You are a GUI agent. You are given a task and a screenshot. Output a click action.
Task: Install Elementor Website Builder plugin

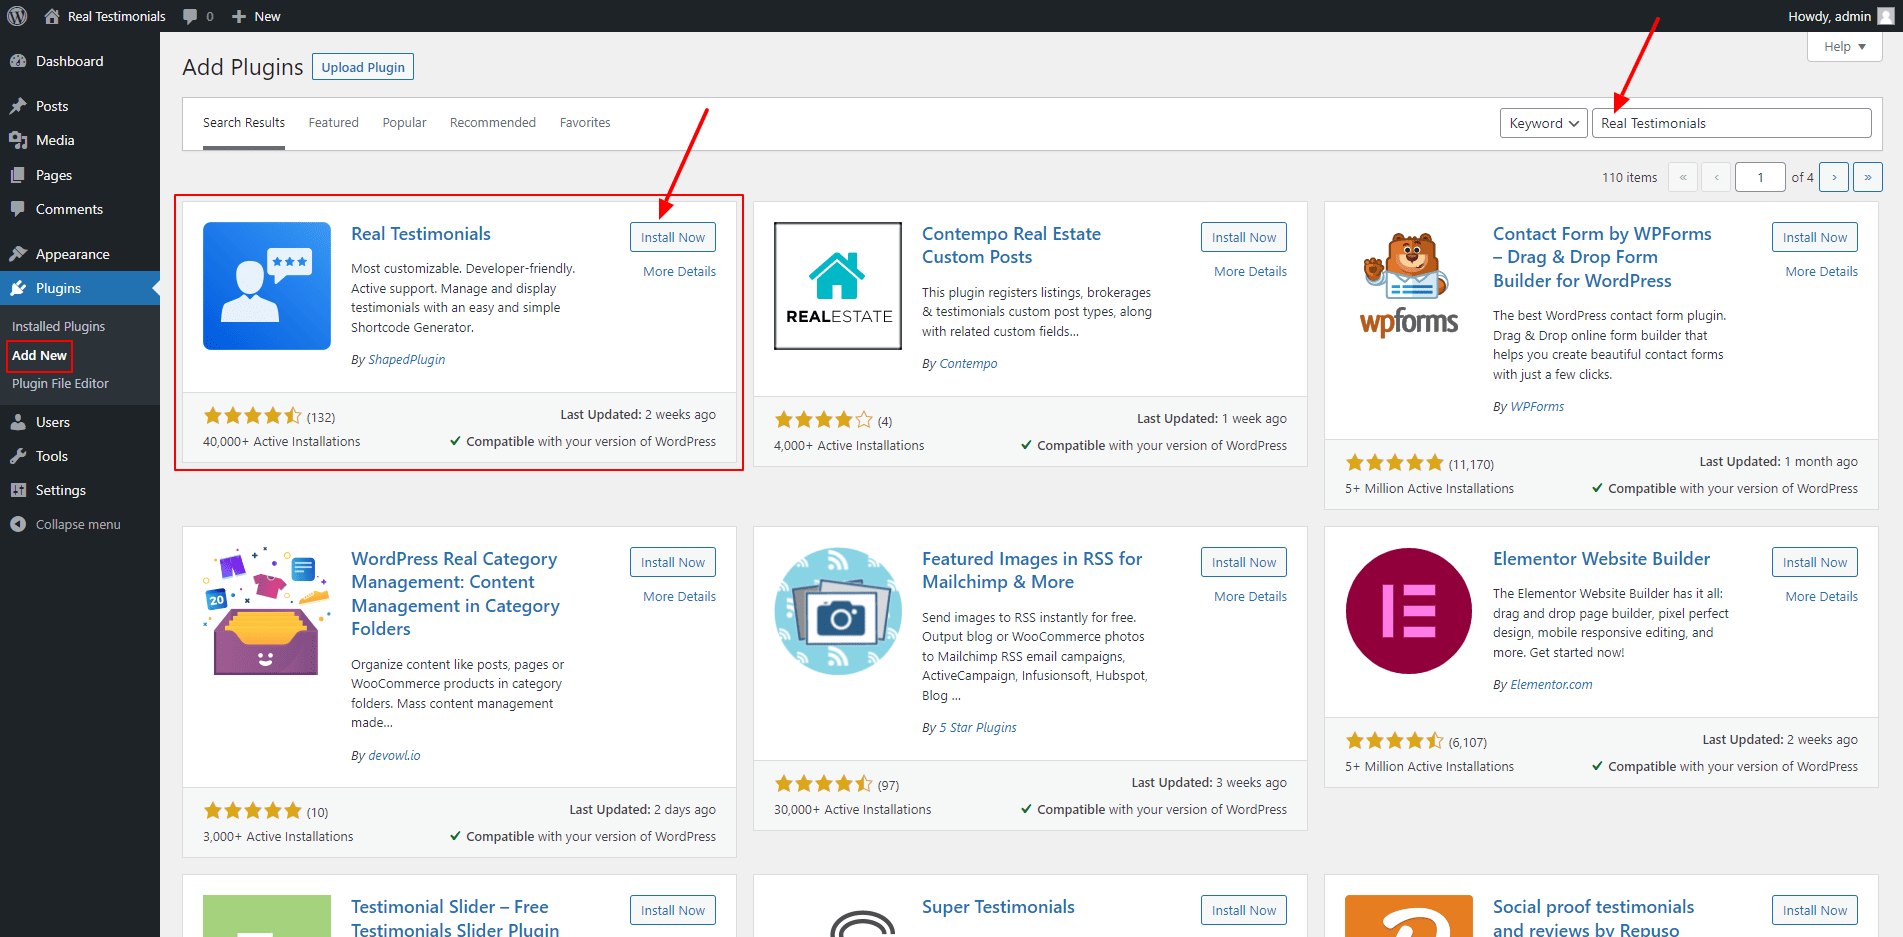point(1815,562)
